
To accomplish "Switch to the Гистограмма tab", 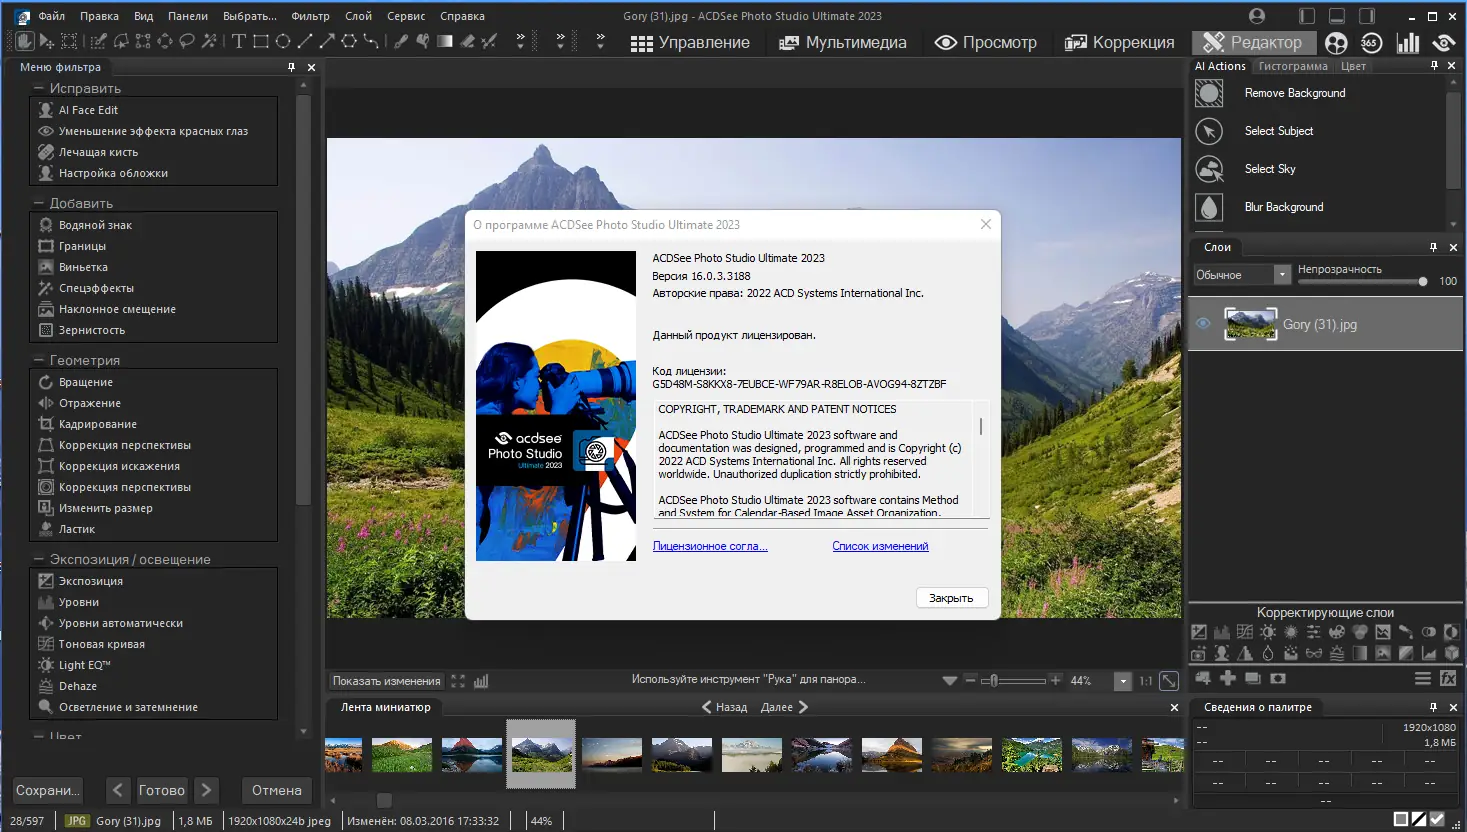I will (1293, 66).
